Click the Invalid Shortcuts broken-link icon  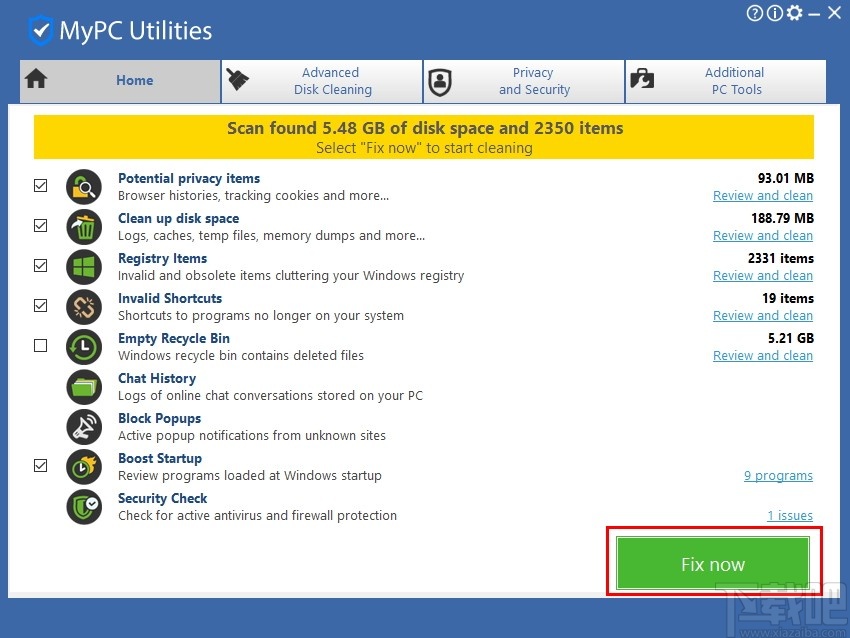84,307
